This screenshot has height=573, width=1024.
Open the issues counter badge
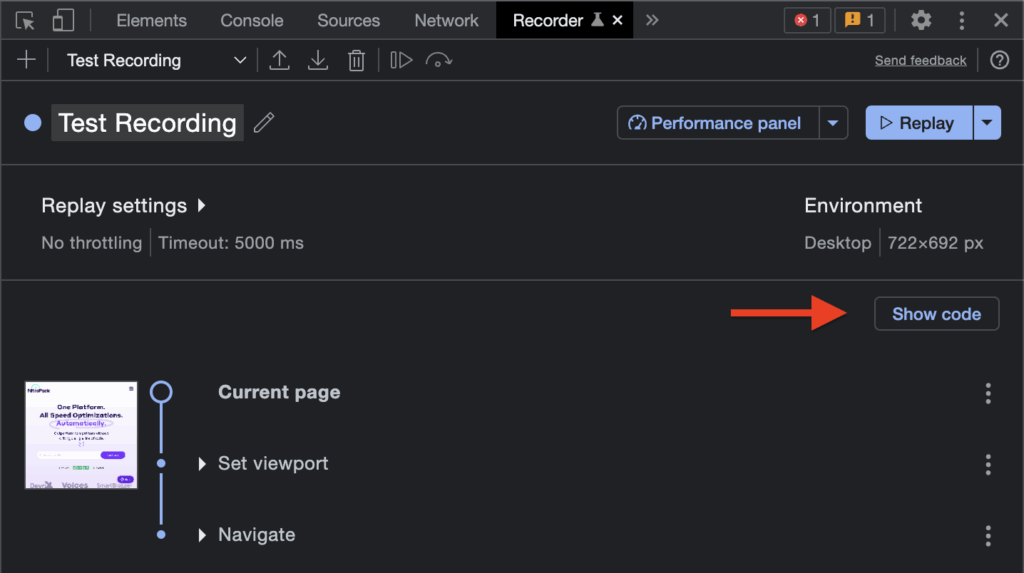(859, 20)
